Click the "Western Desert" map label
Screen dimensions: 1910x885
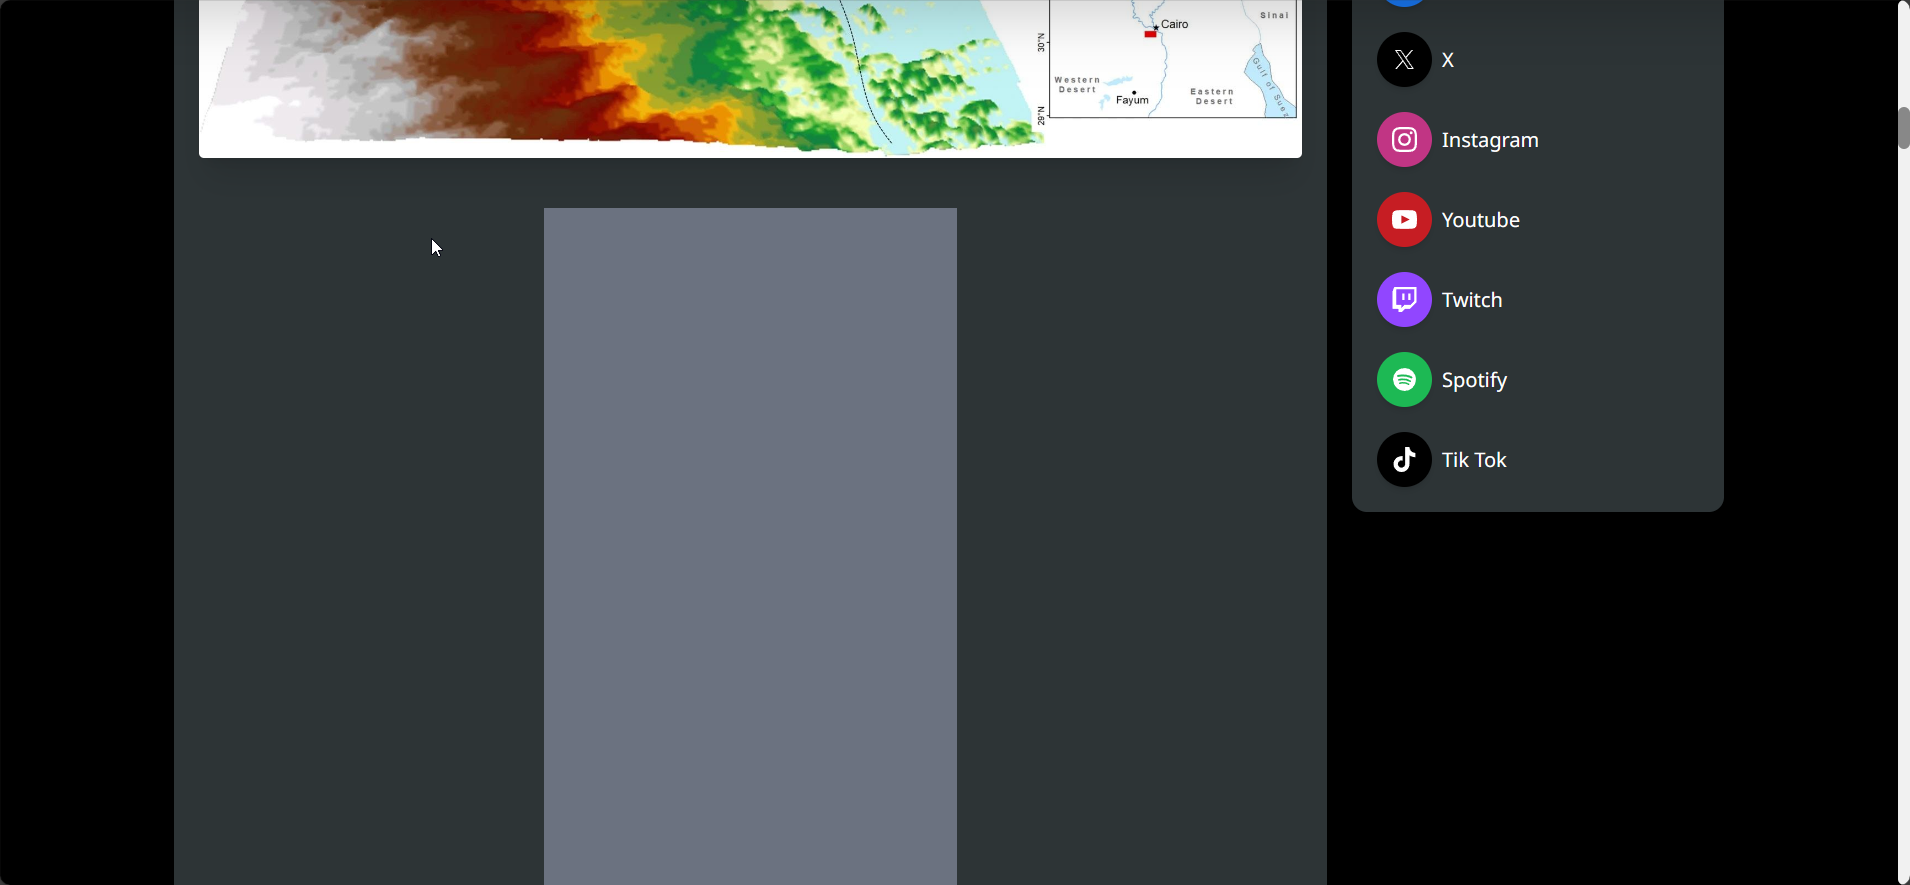1077,85
